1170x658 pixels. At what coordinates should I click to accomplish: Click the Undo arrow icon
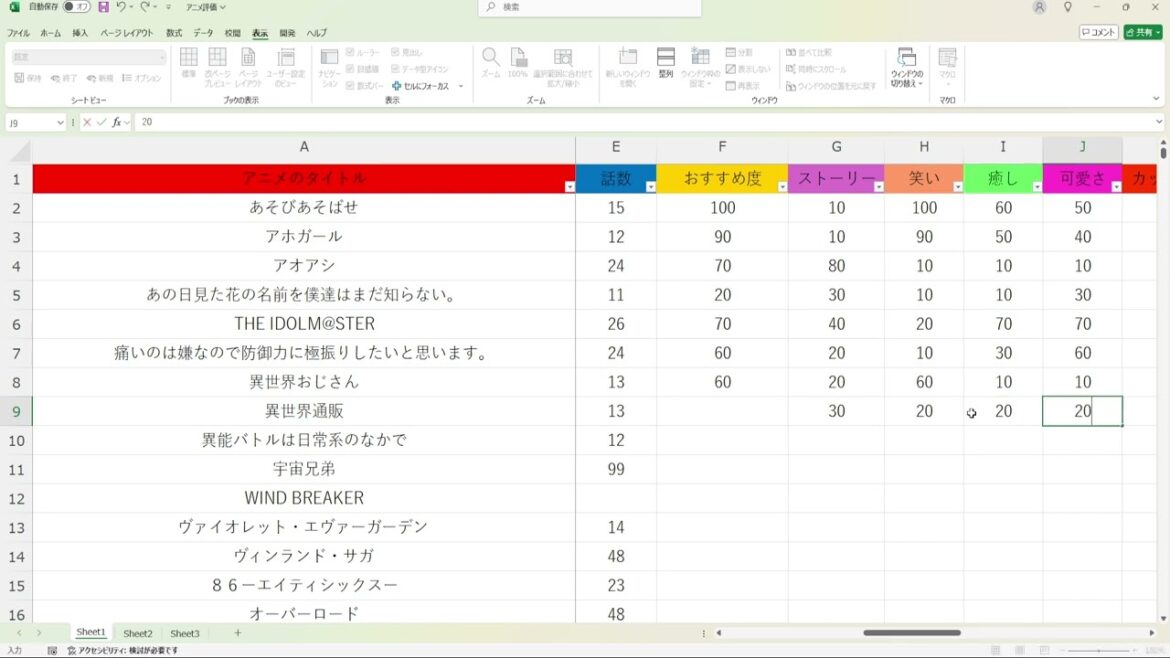[x=121, y=7]
